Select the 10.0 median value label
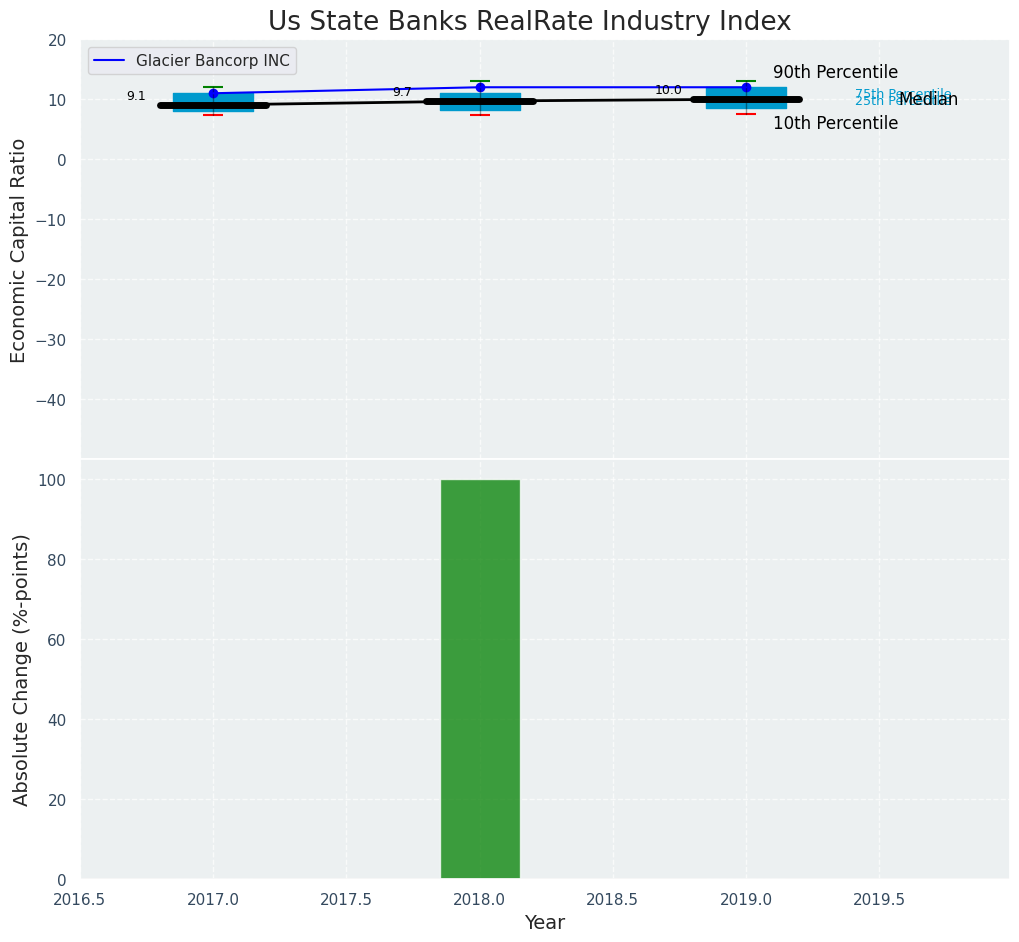1019x942 pixels. (668, 91)
